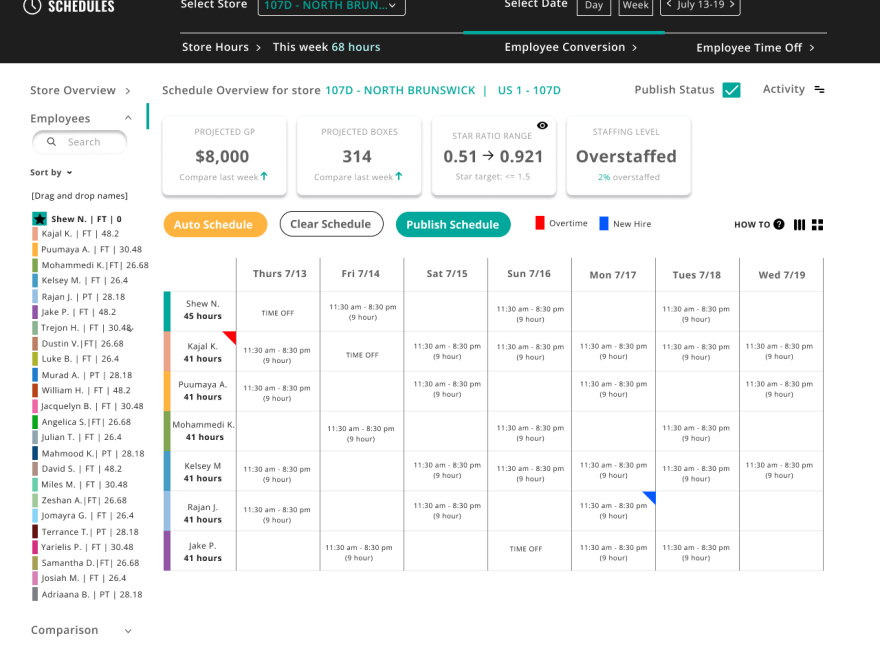This screenshot has width=880, height=660.
Task: Click the red Overtime legend swatch
Action: 540,223
